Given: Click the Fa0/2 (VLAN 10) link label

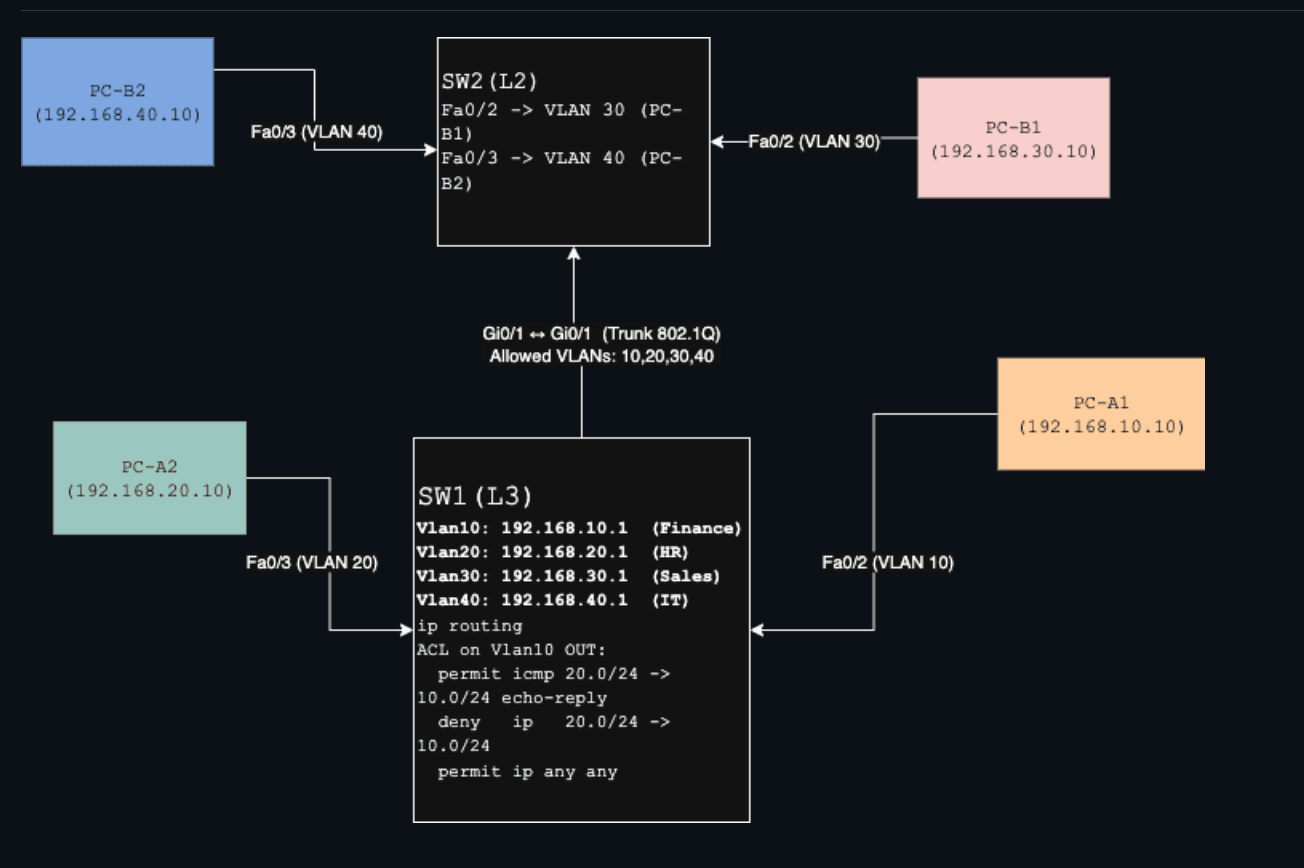Looking at the screenshot, I should 888,562.
